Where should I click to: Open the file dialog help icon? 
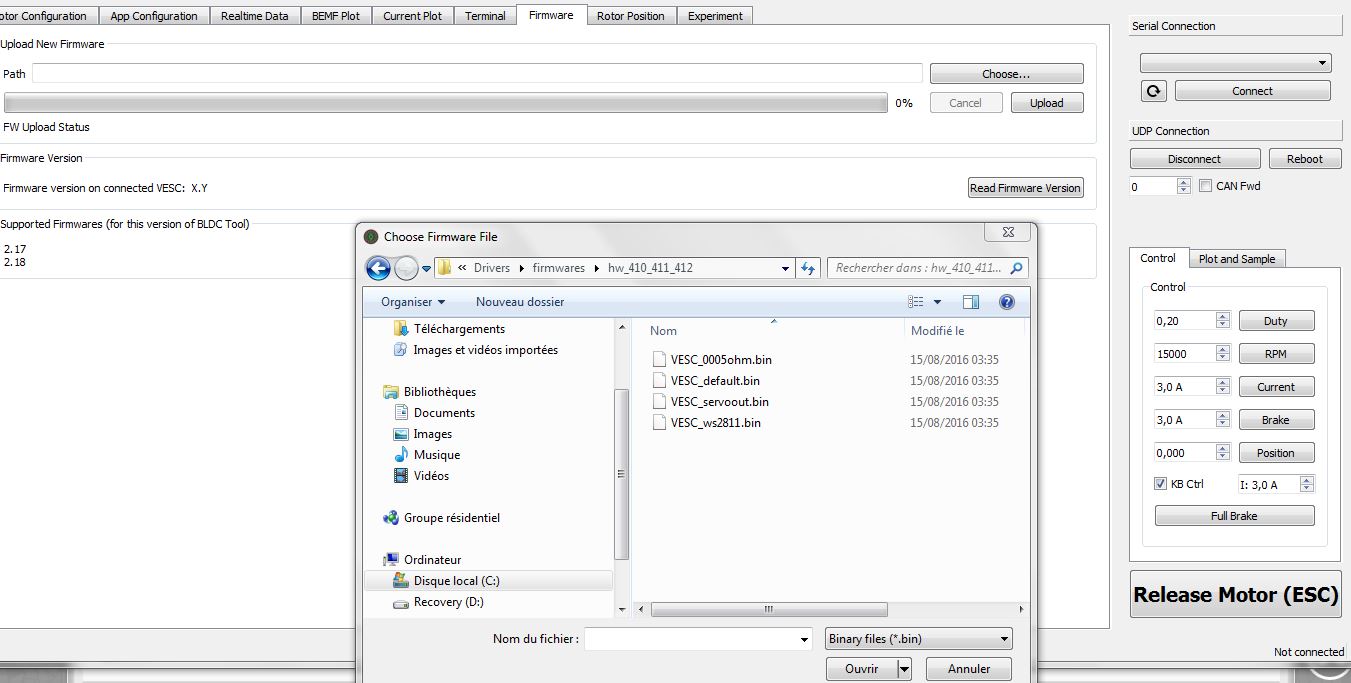pos(1007,302)
